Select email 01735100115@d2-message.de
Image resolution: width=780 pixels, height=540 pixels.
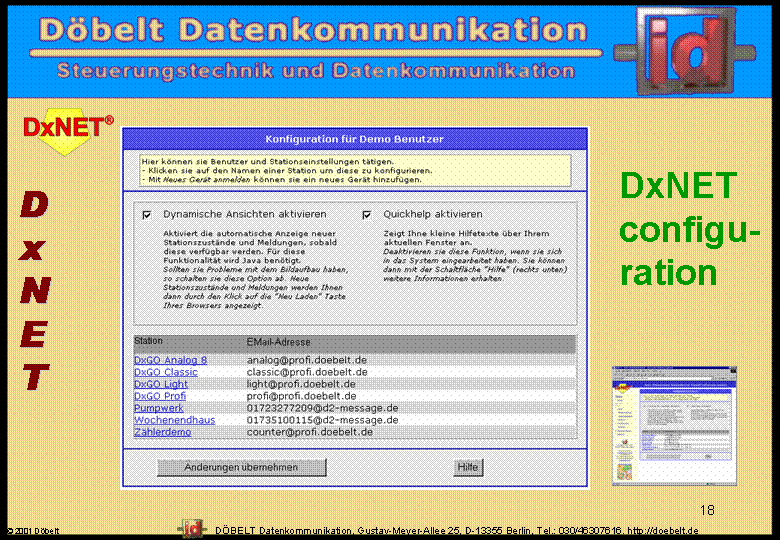pyautogui.click(x=322, y=420)
